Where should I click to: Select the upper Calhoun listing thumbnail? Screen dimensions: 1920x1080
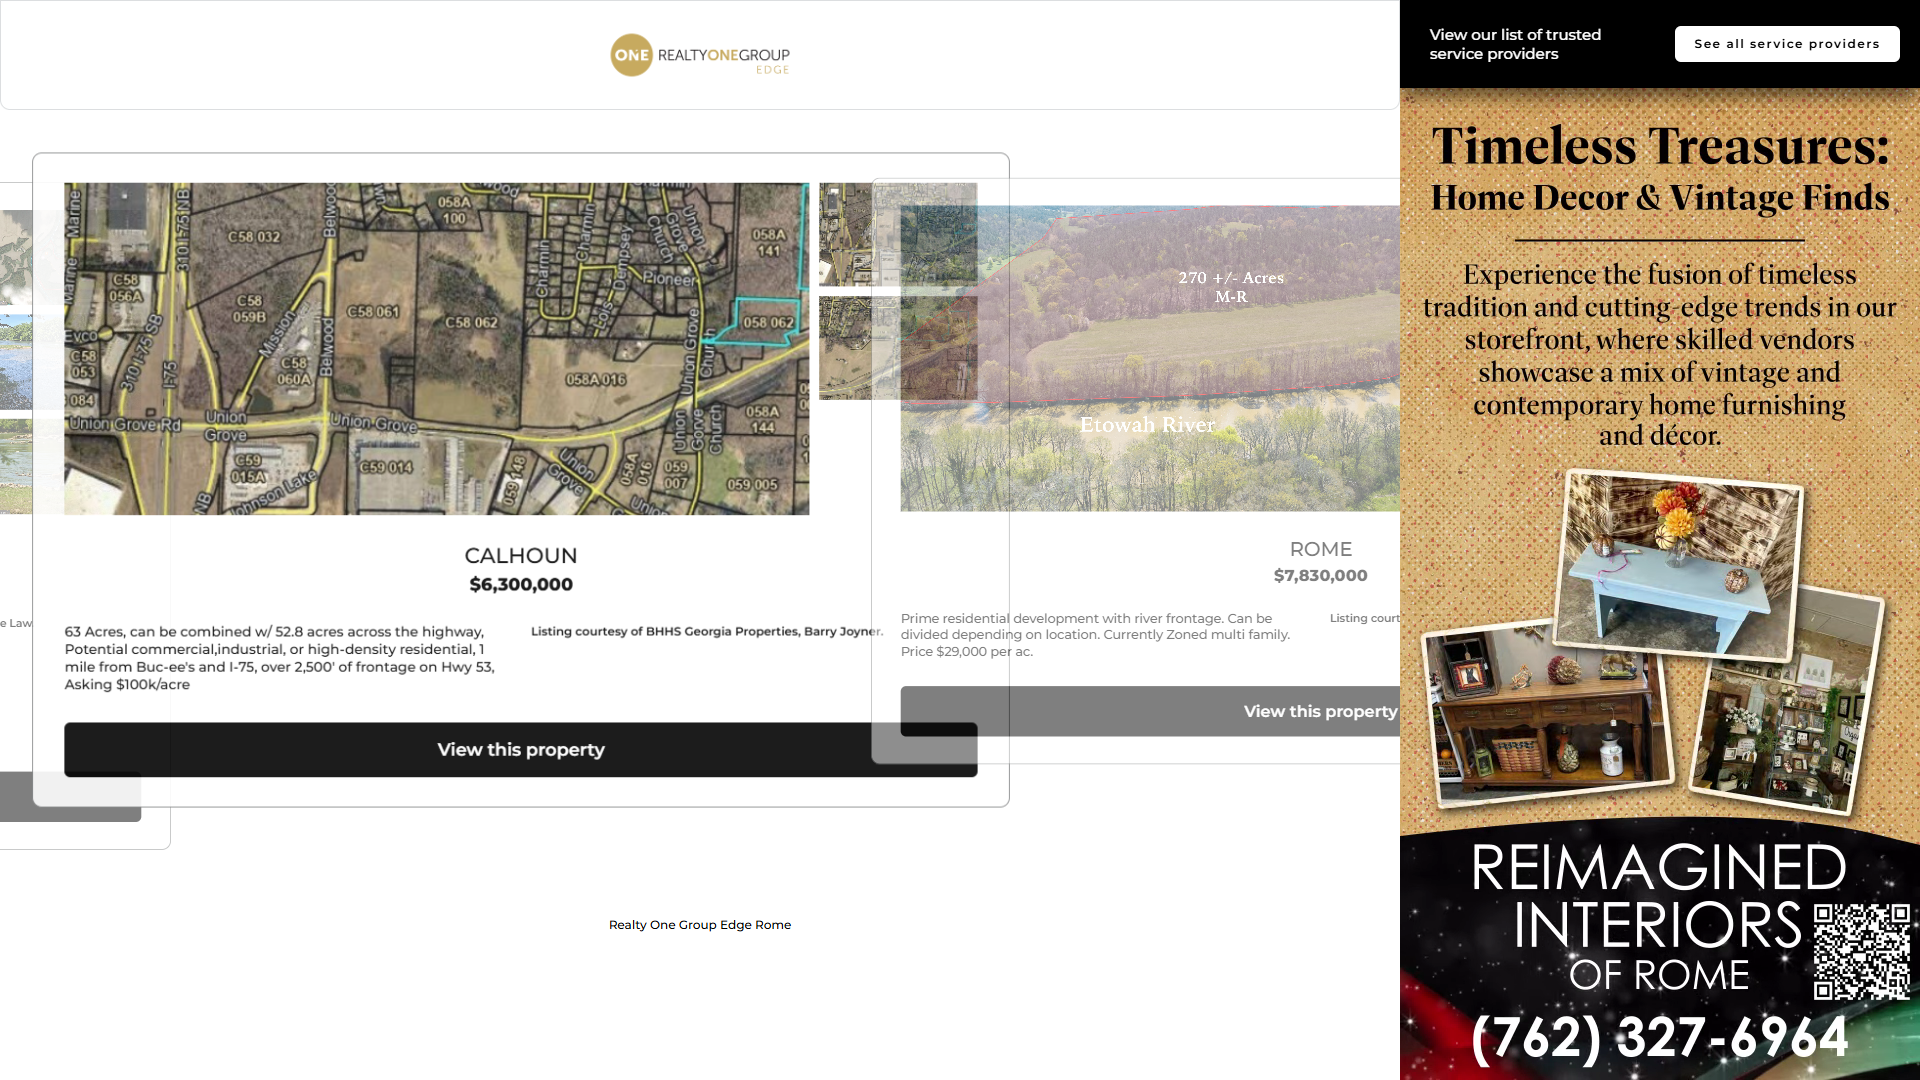click(845, 234)
